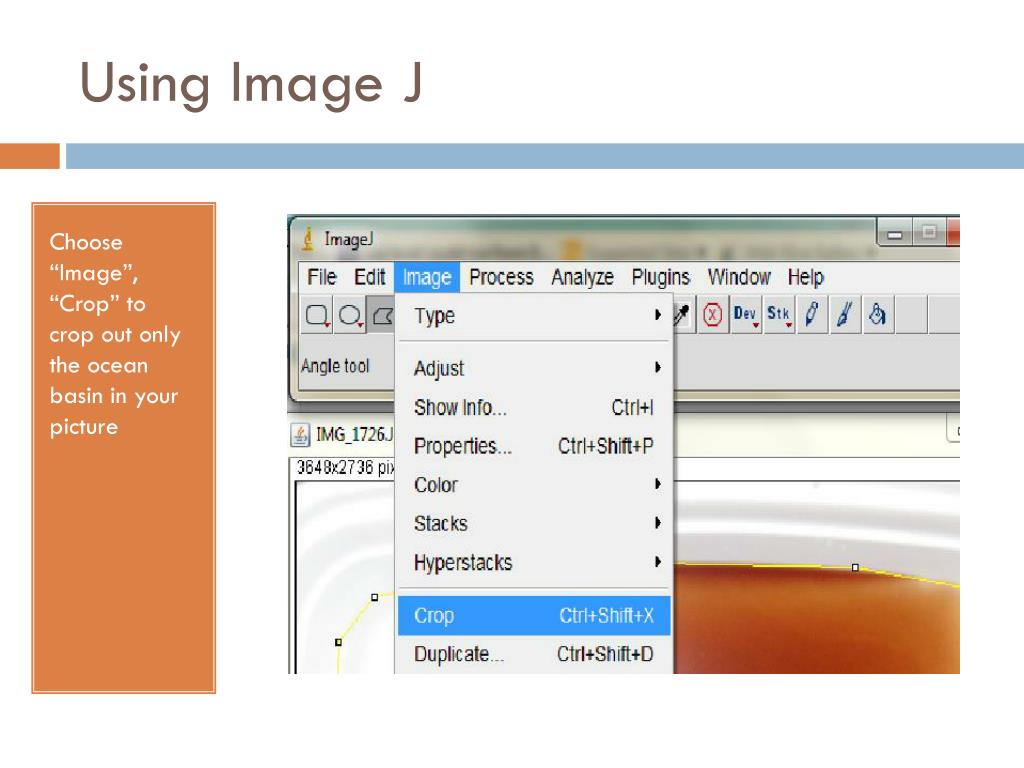Select the Polygon selection tool
Image resolution: width=1024 pixels, height=768 pixels.
[381, 315]
